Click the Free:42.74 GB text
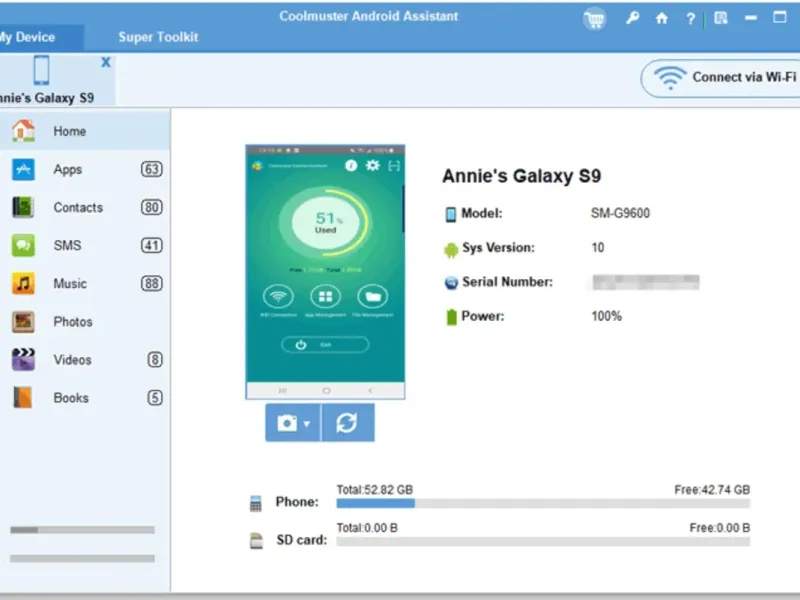The width and height of the screenshot is (800, 600). pyautogui.click(x=712, y=490)
